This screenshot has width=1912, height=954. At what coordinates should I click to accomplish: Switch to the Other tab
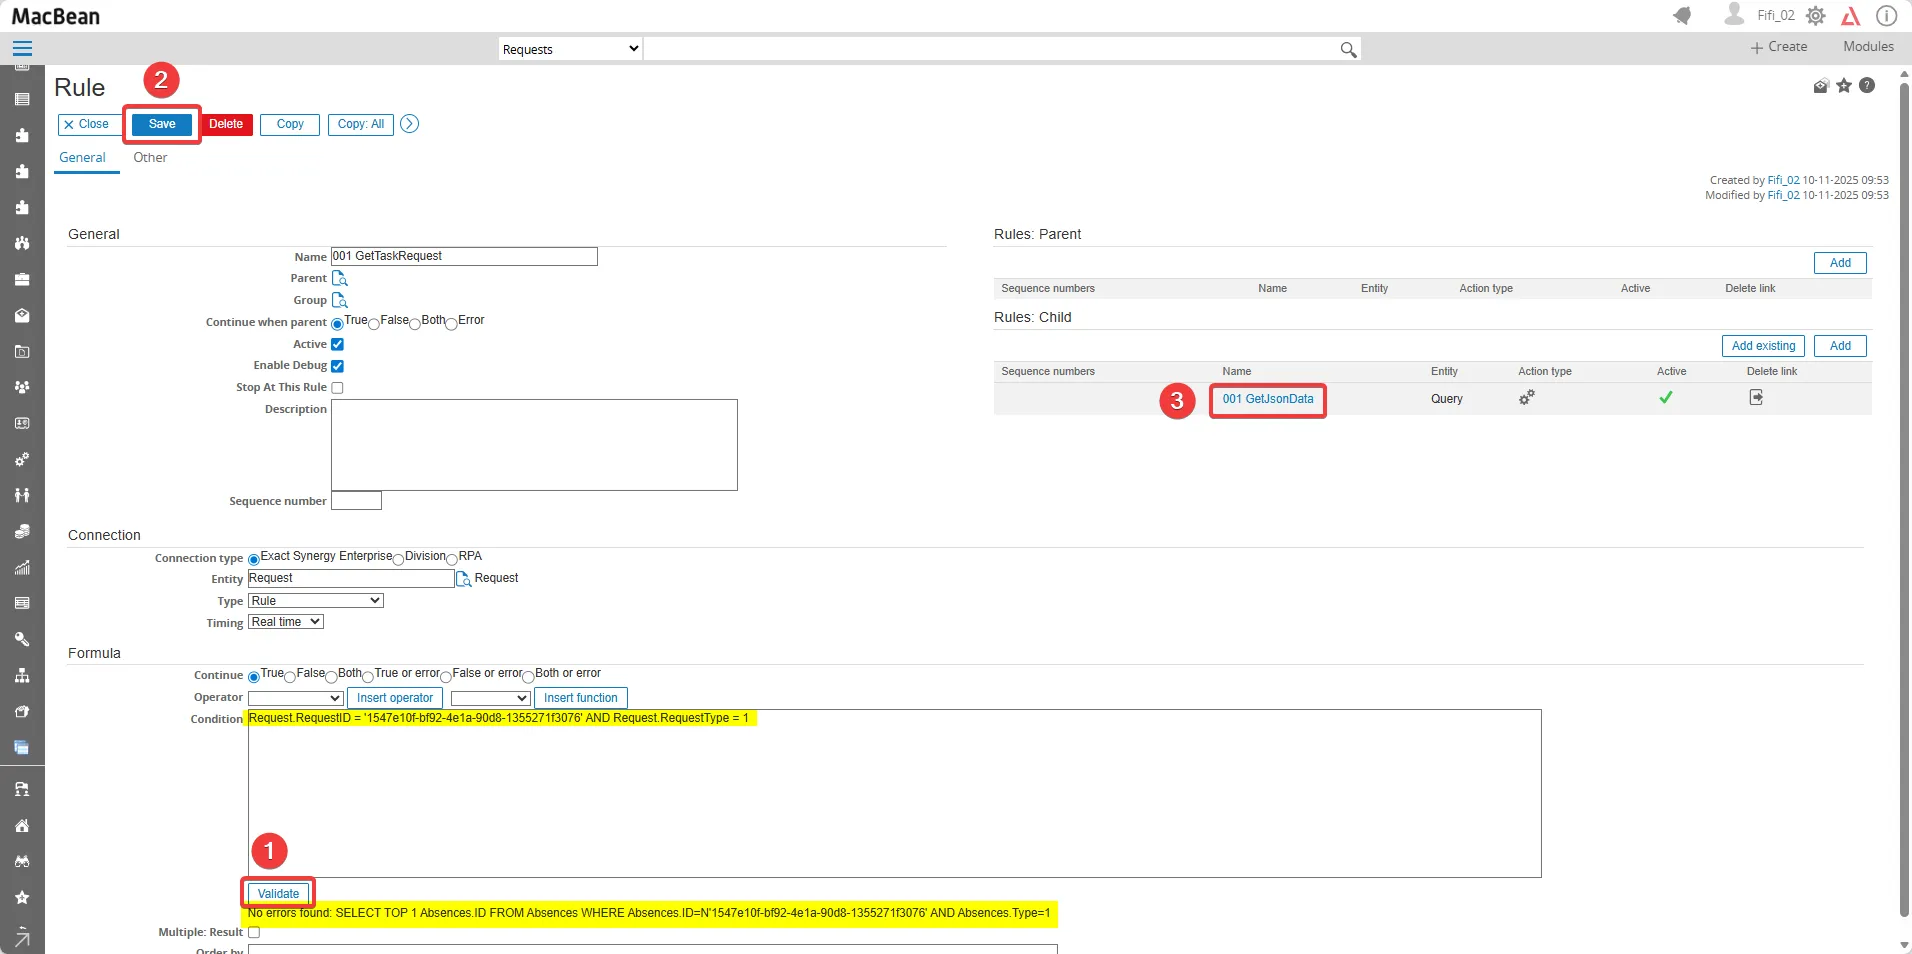(x=150, y=158)
